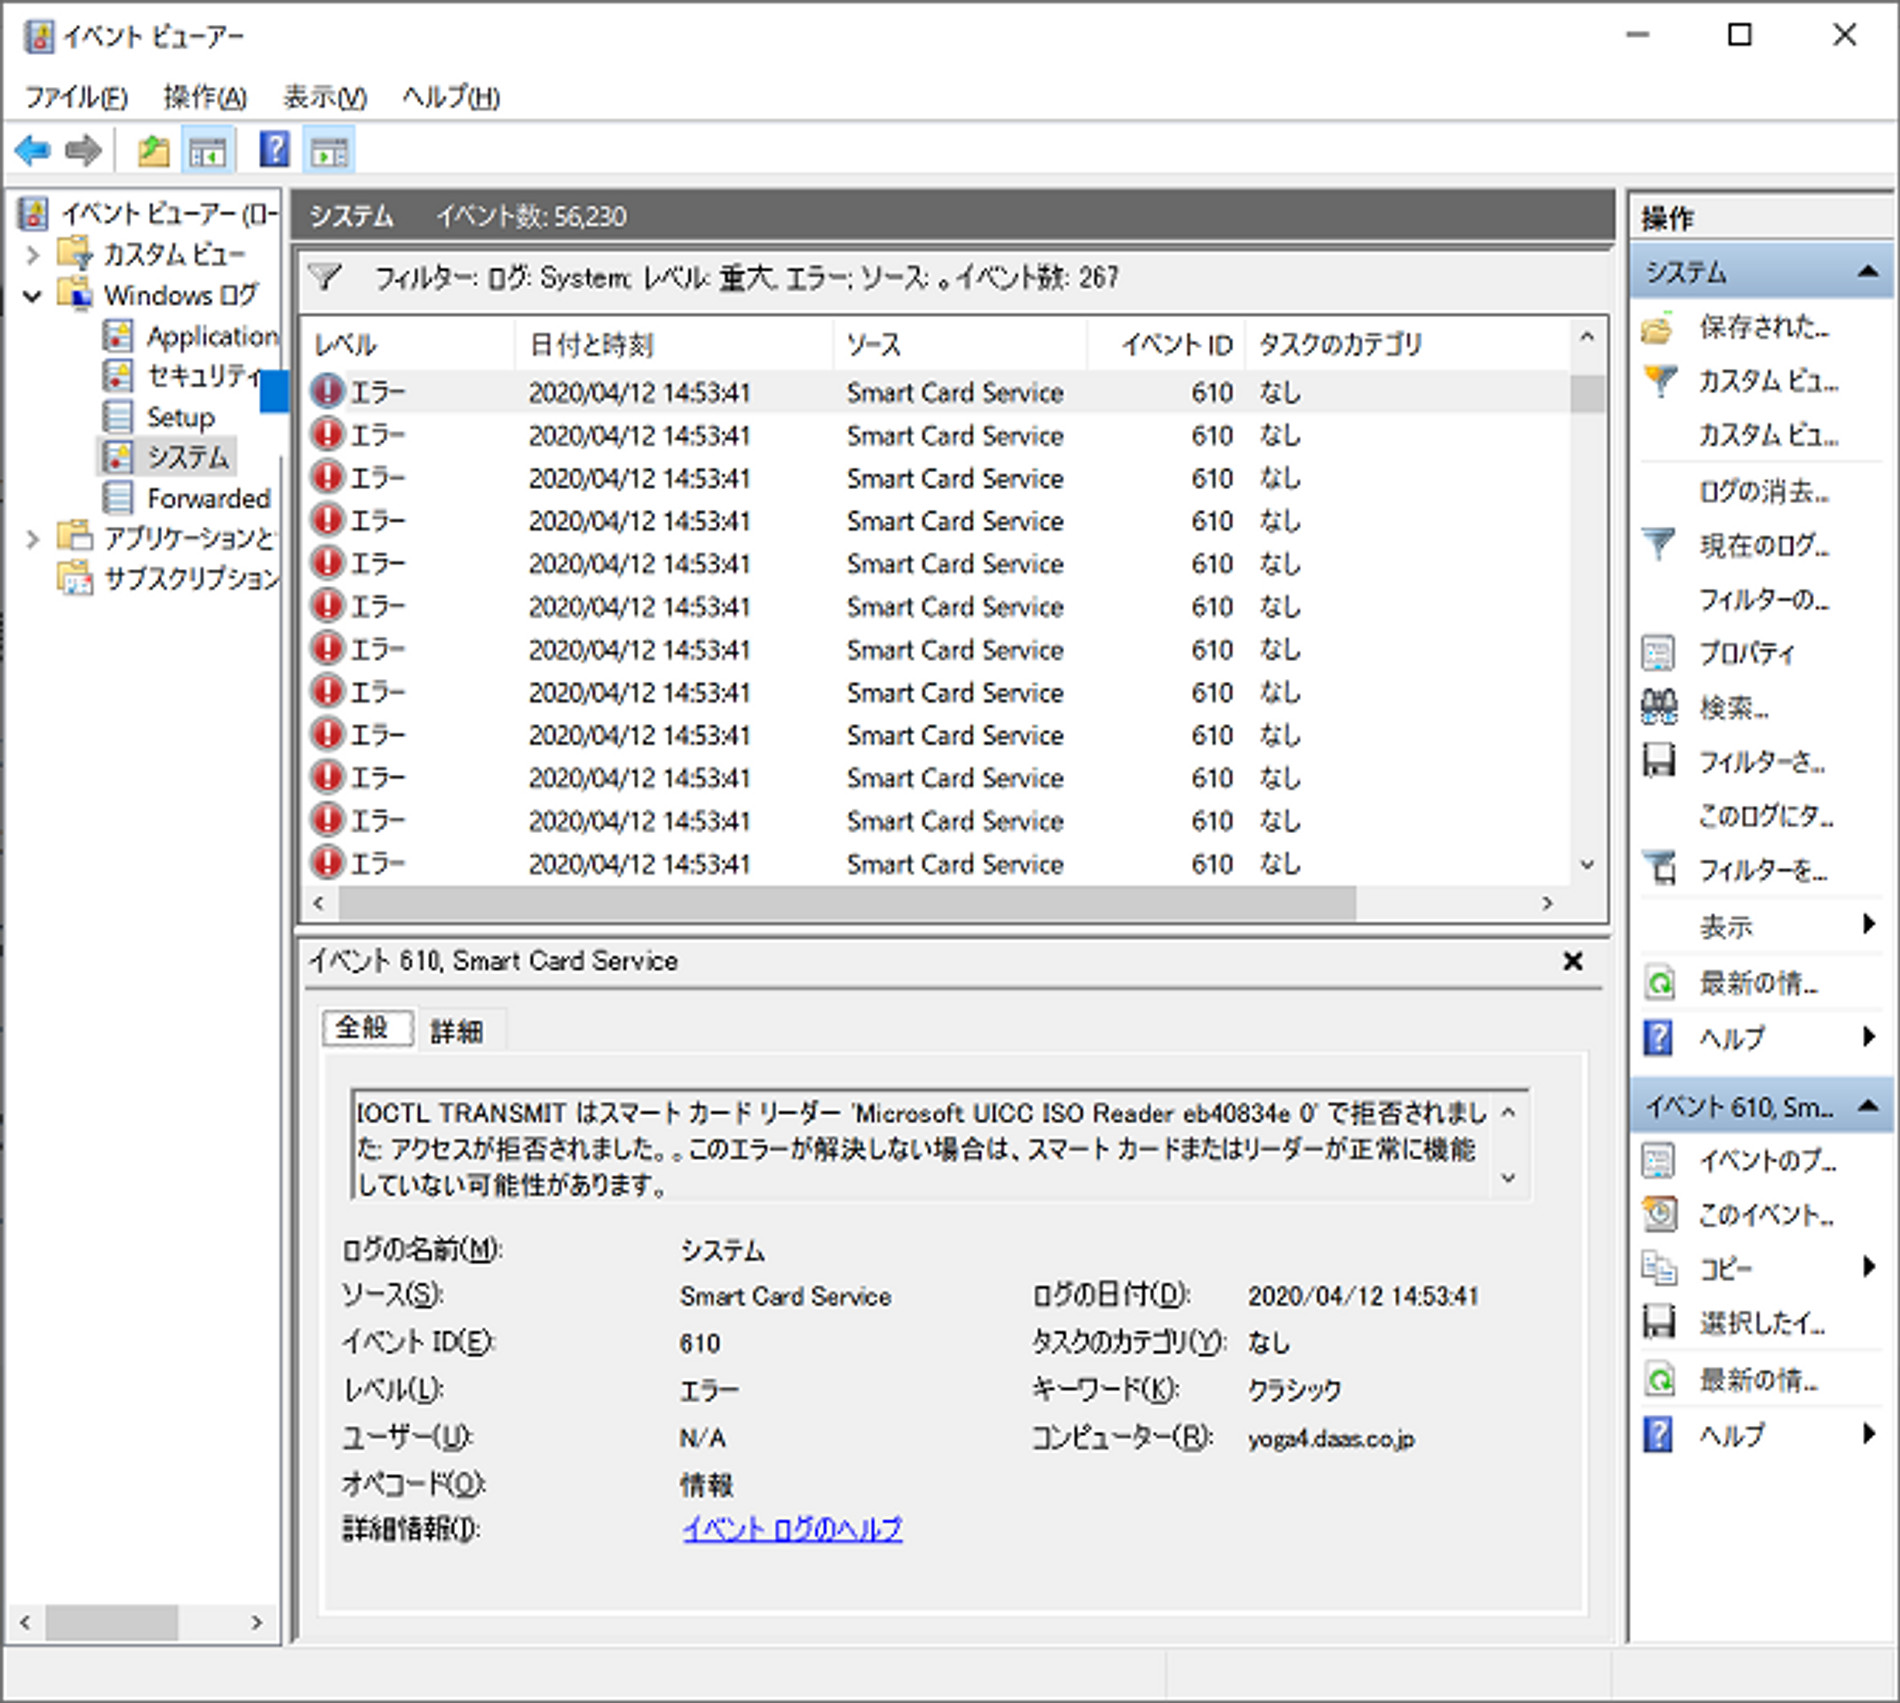The width and height of the screenshot is (1900, 1703).
Task: Click the filter funnel icon for 現在のログ
Action: pos(1659,545)
